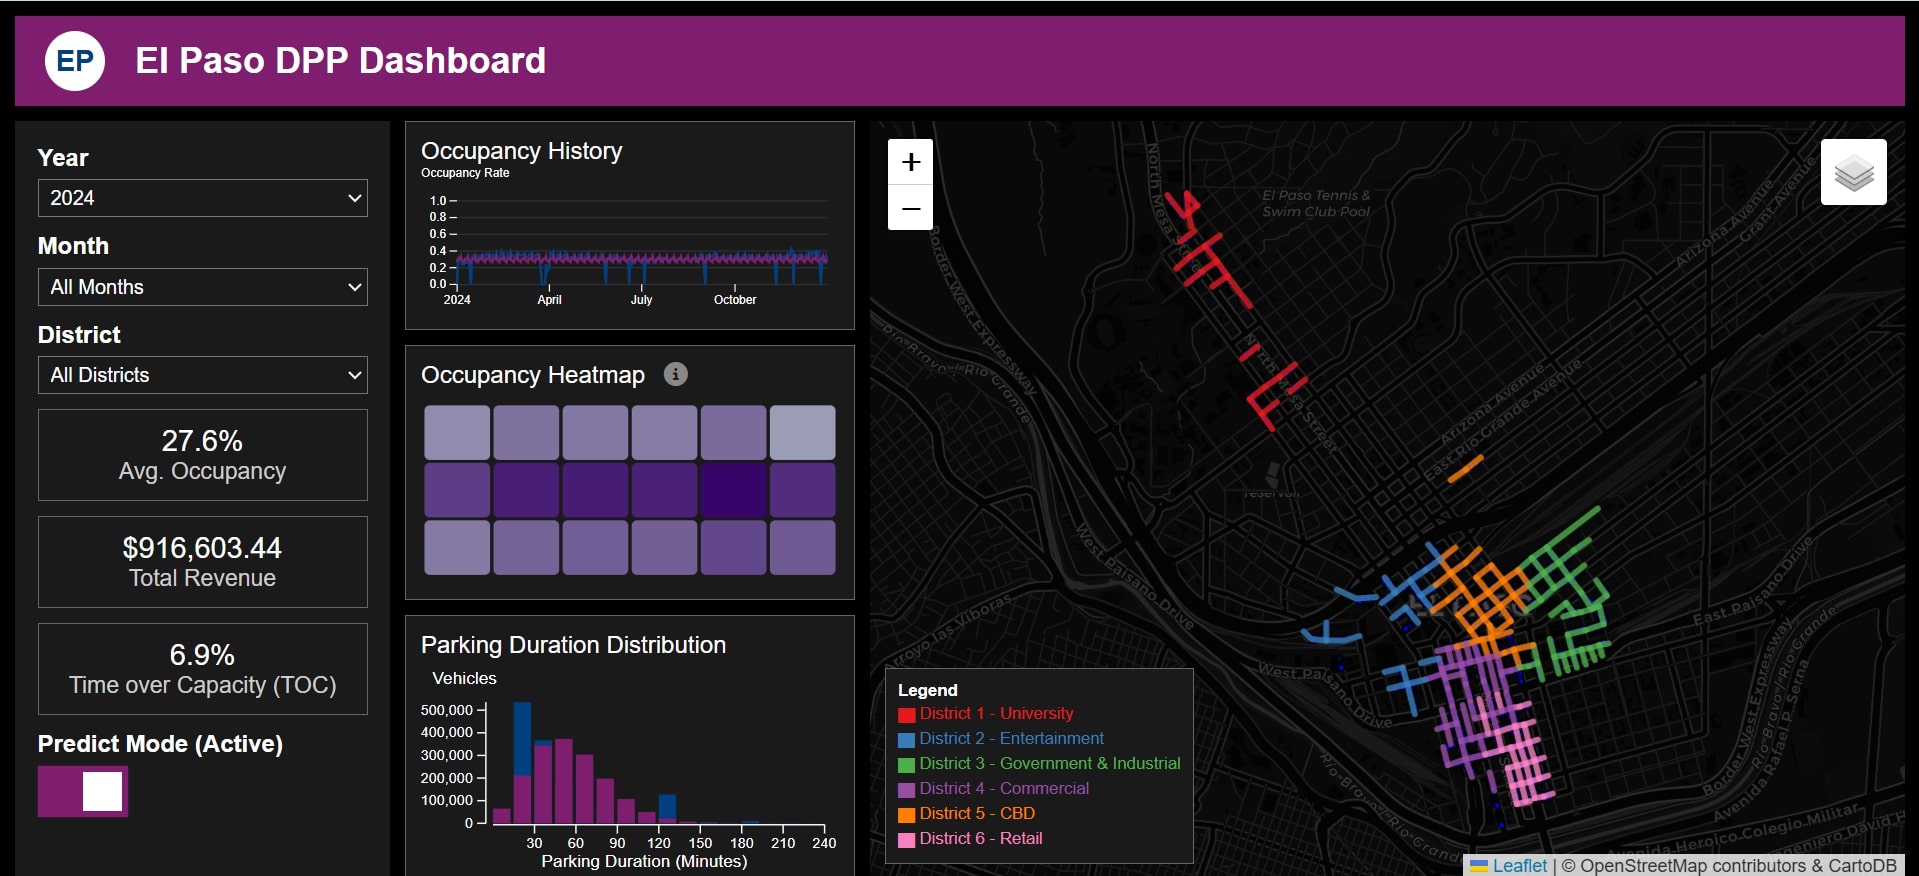Select District 2 - Entertainment legend label
1919x876 pixels.
point(1011,738)
